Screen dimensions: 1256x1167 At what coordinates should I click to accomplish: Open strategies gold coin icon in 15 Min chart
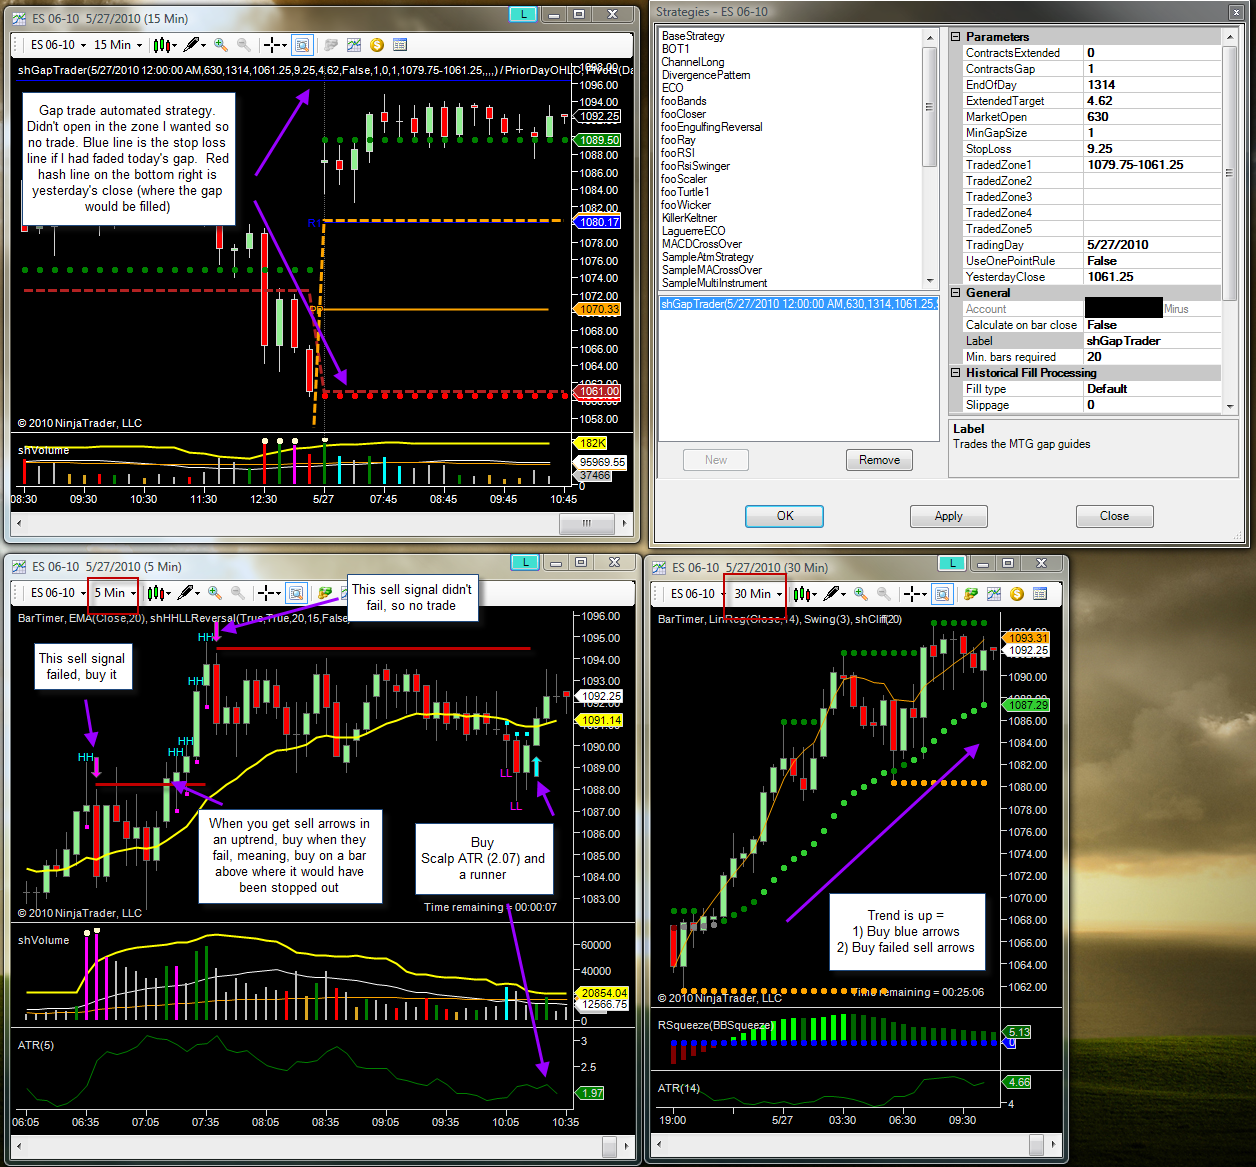(377, 45)
